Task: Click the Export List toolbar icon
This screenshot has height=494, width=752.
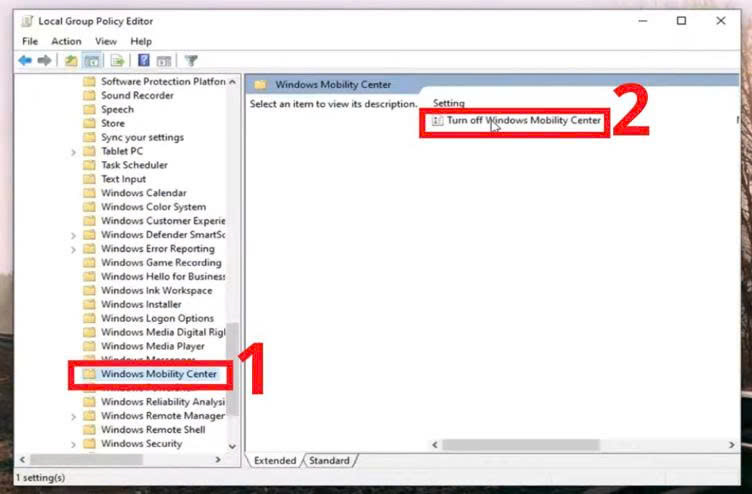Action: click(x=117, y=61)
